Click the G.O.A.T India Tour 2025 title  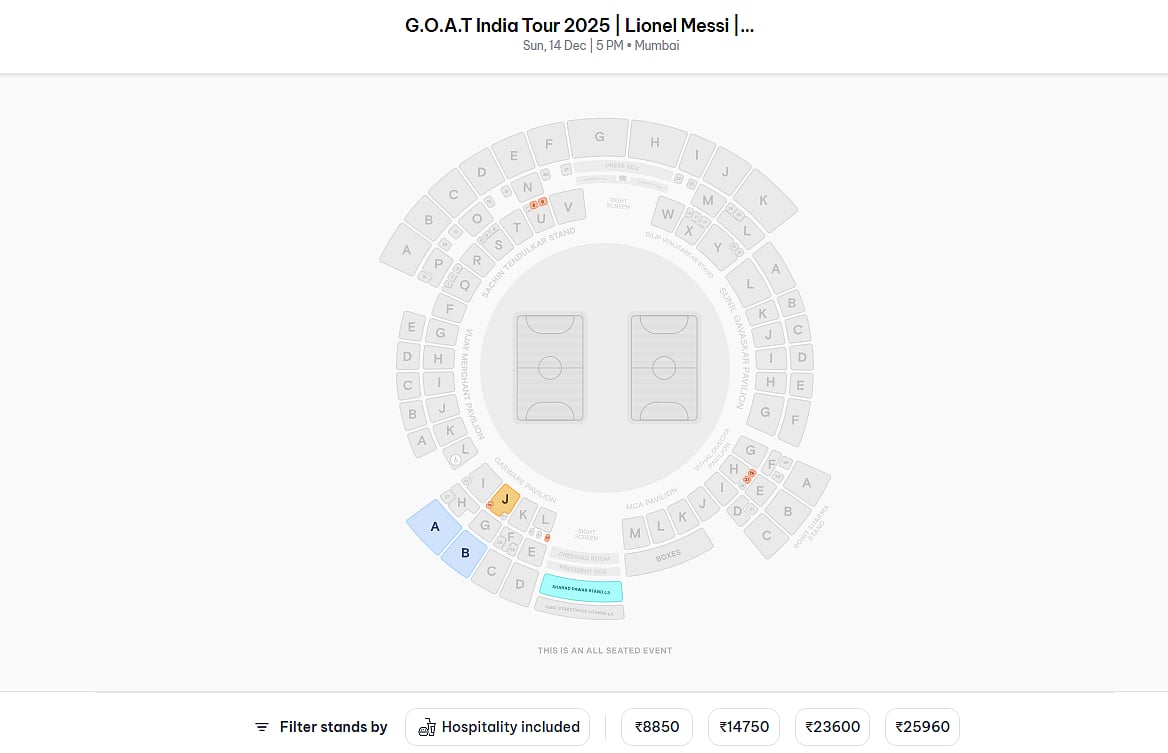click(x=579, y=26)
